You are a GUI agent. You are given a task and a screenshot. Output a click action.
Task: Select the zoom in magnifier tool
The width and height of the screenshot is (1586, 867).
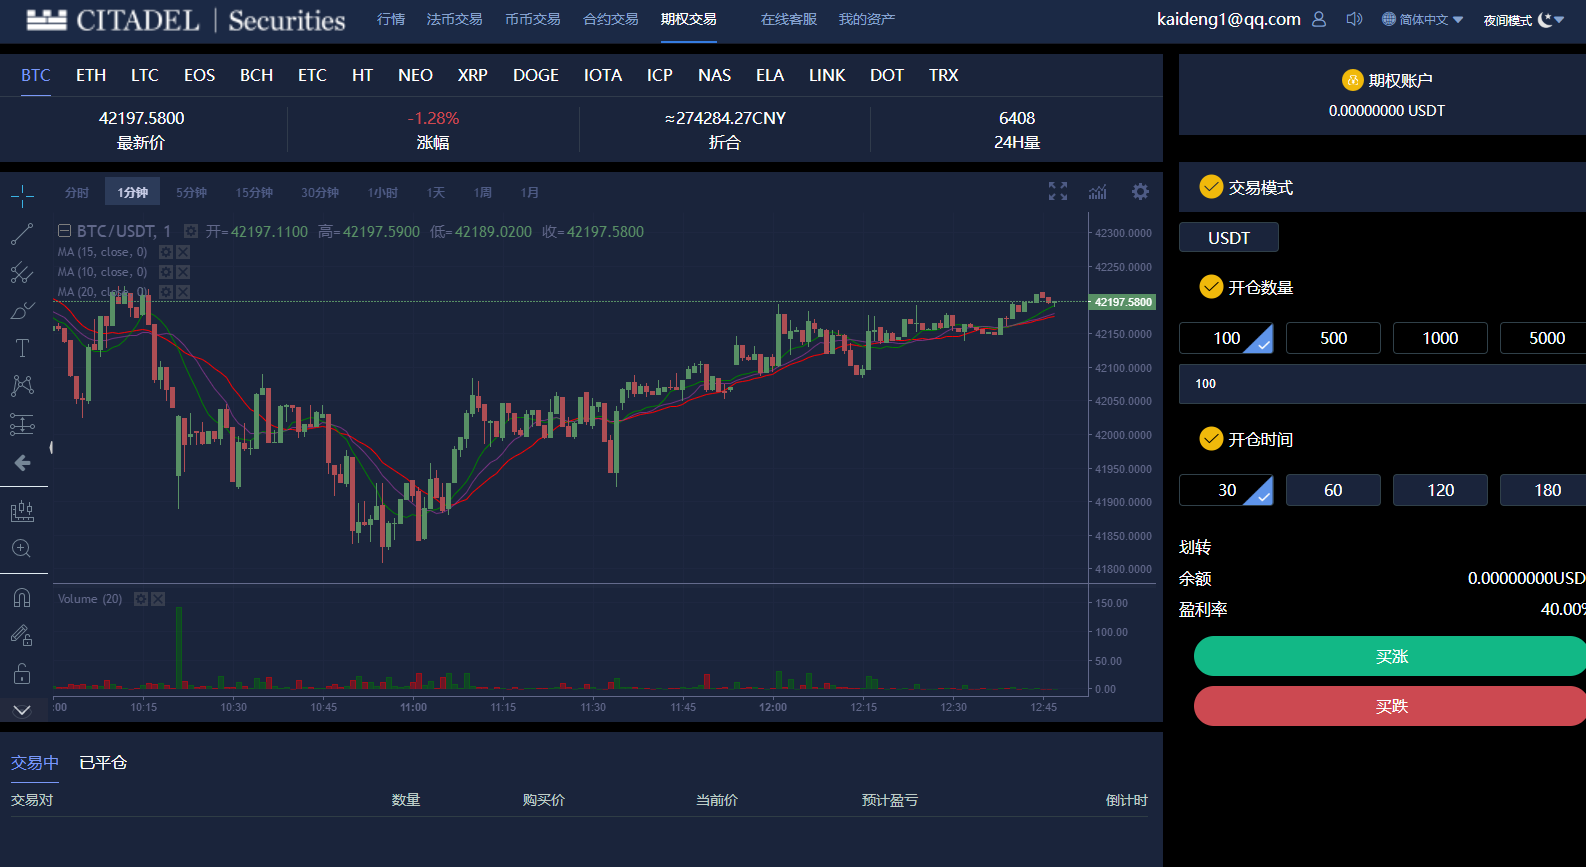pos(22,548)
